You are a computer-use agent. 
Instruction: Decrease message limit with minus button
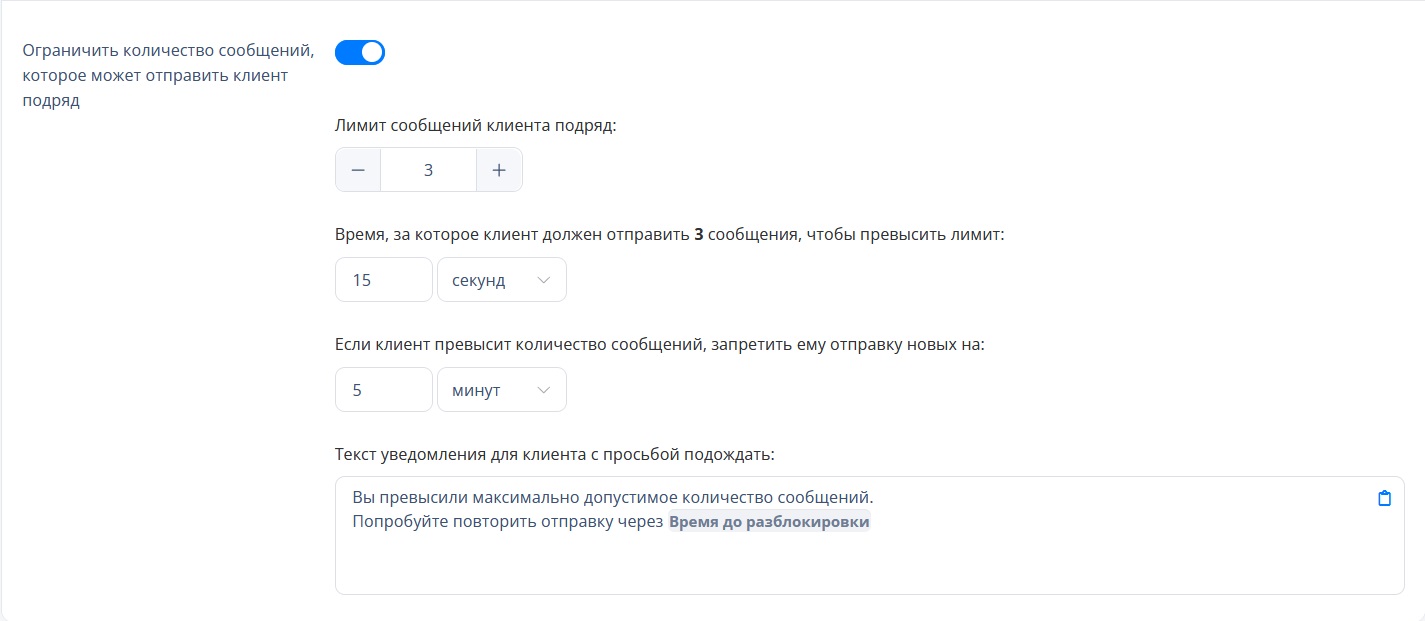coord(358,170)
